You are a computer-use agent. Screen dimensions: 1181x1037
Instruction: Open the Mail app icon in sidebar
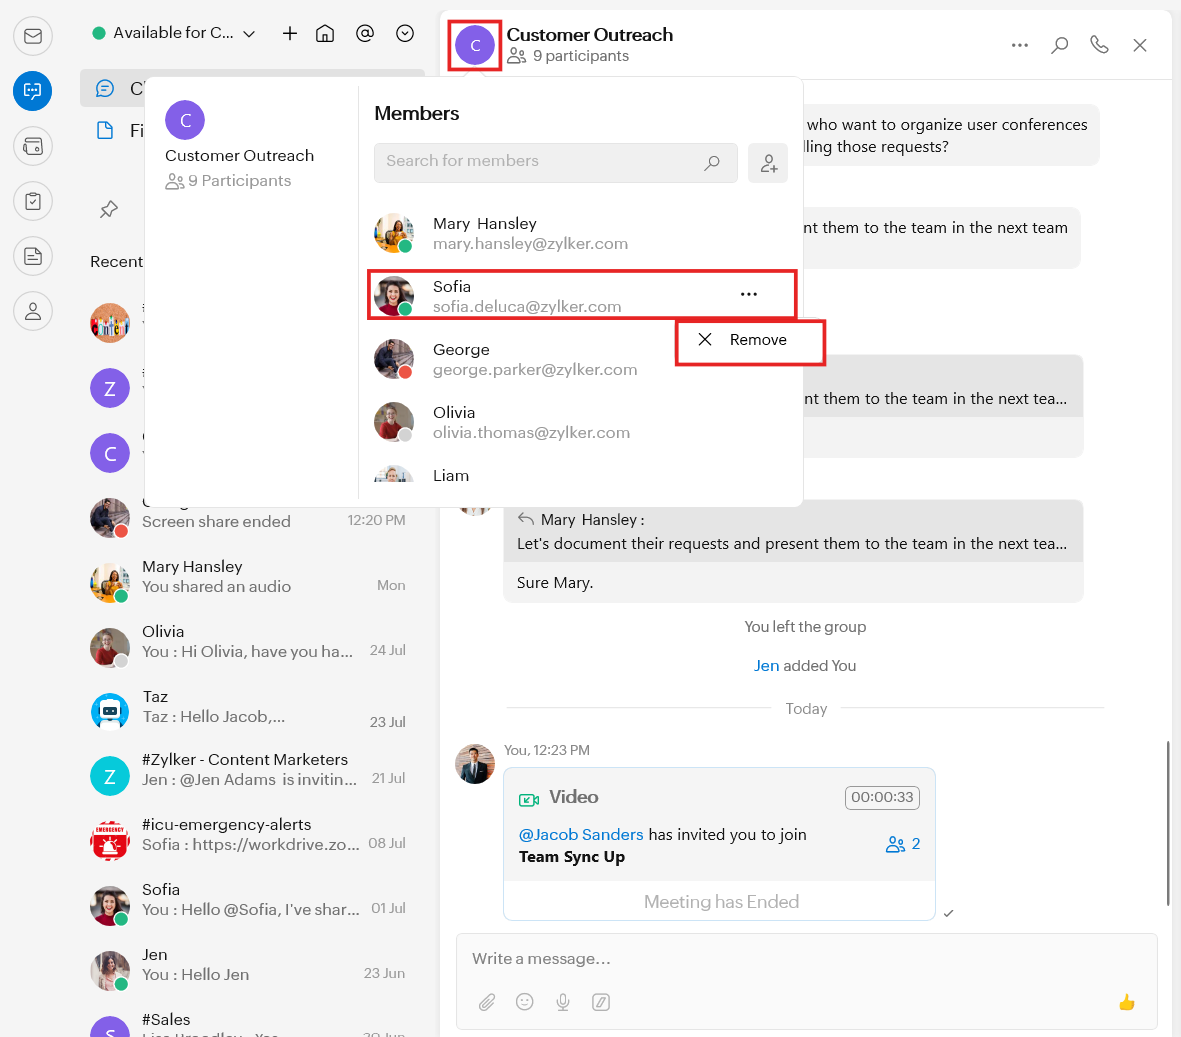(x=33, y=35)
